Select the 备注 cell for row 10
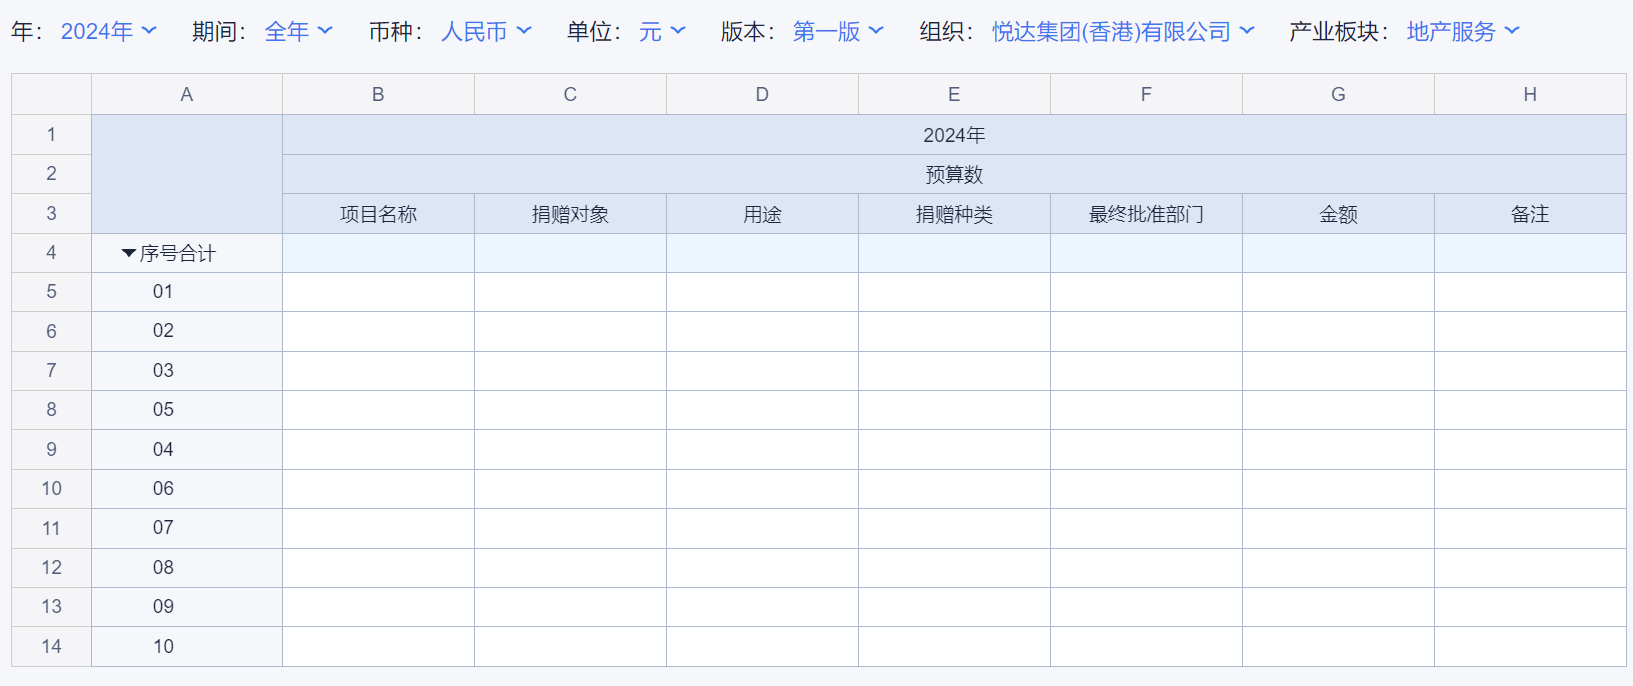The width and height of the screenshot is (1633, 686). click(x=1530, y=647)
